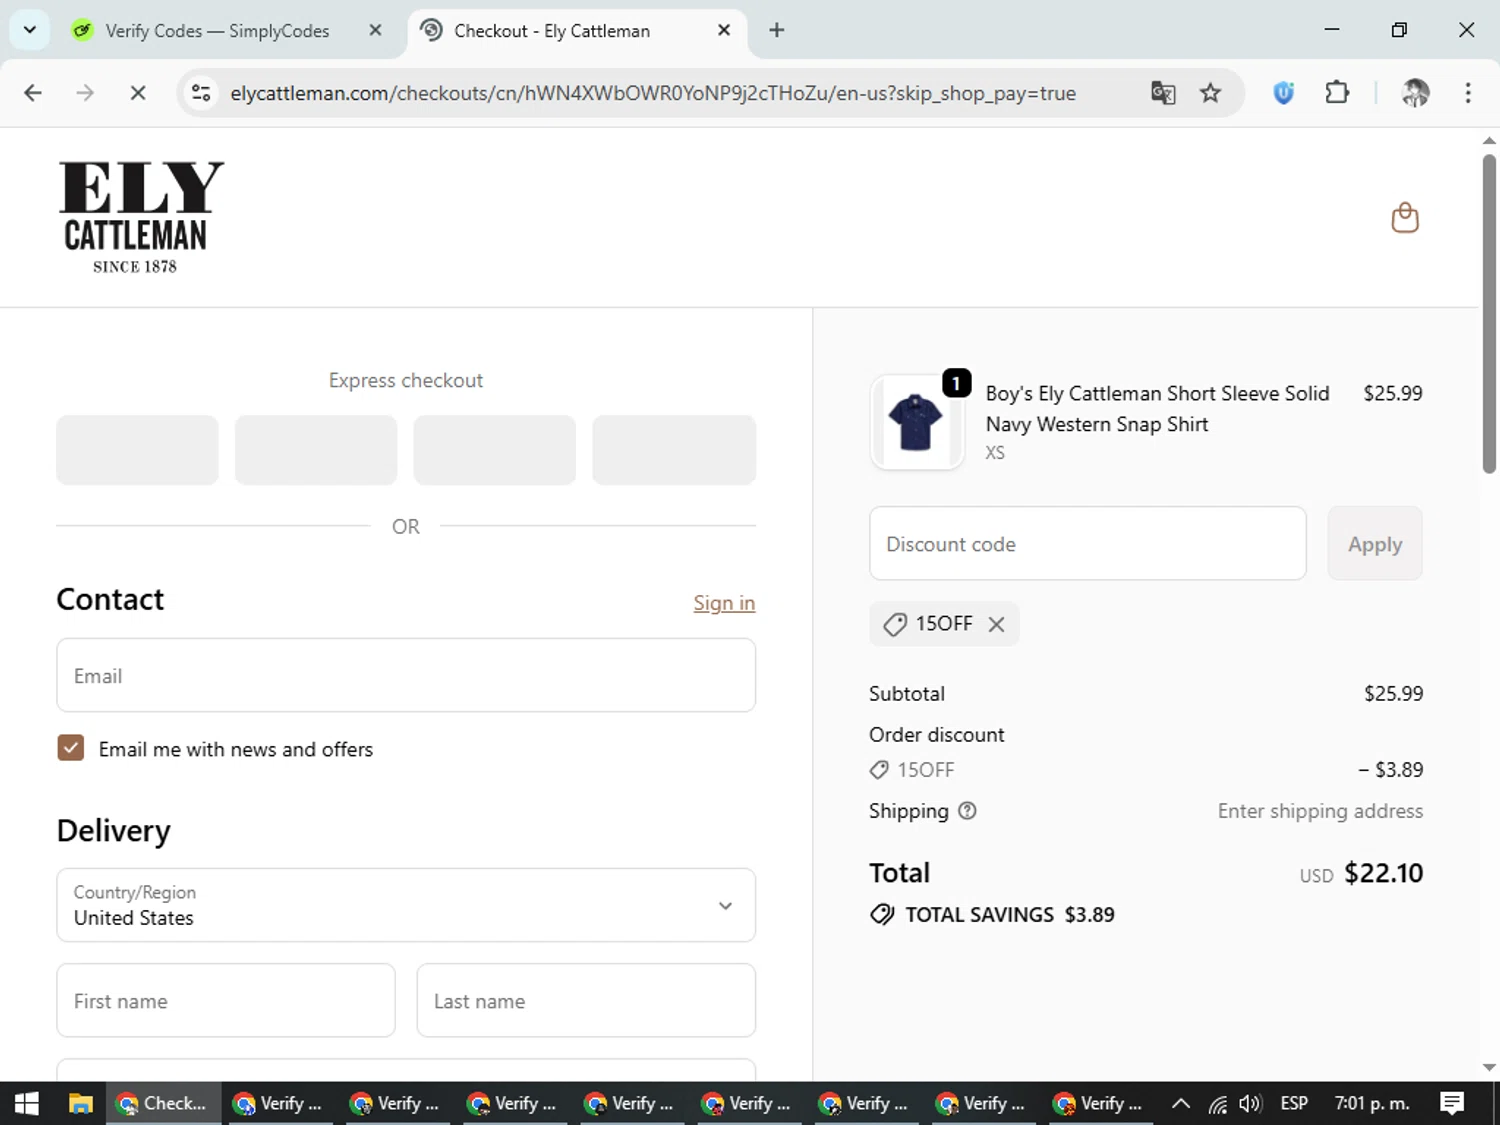
Task: Click the Last name field
Action: coord(586,1001)
